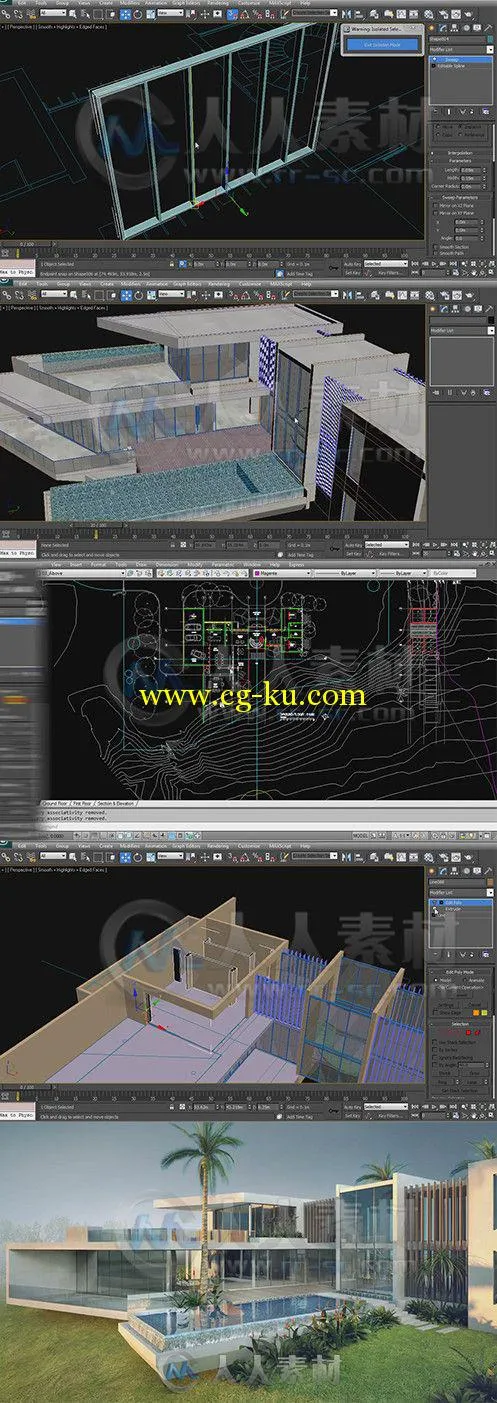Image resolution: width=497 pixels, height=1403 pixels.
Task: Click Add Time Tag in house-model window
Action: (300, 554)
